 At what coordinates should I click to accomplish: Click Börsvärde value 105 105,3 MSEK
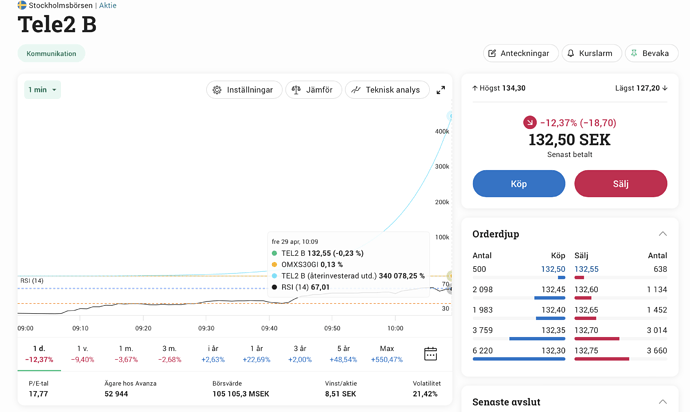pos(241,394)
